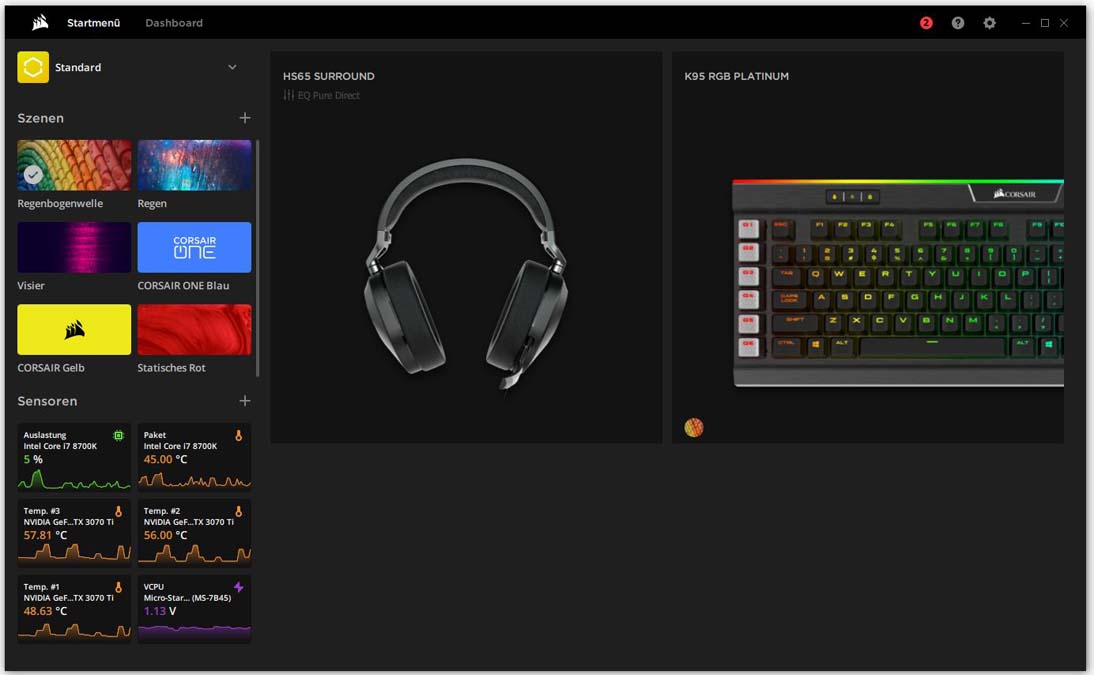
Task: Click the rainbow lighting swatch on K95 card
Action: tap(694, 427)
